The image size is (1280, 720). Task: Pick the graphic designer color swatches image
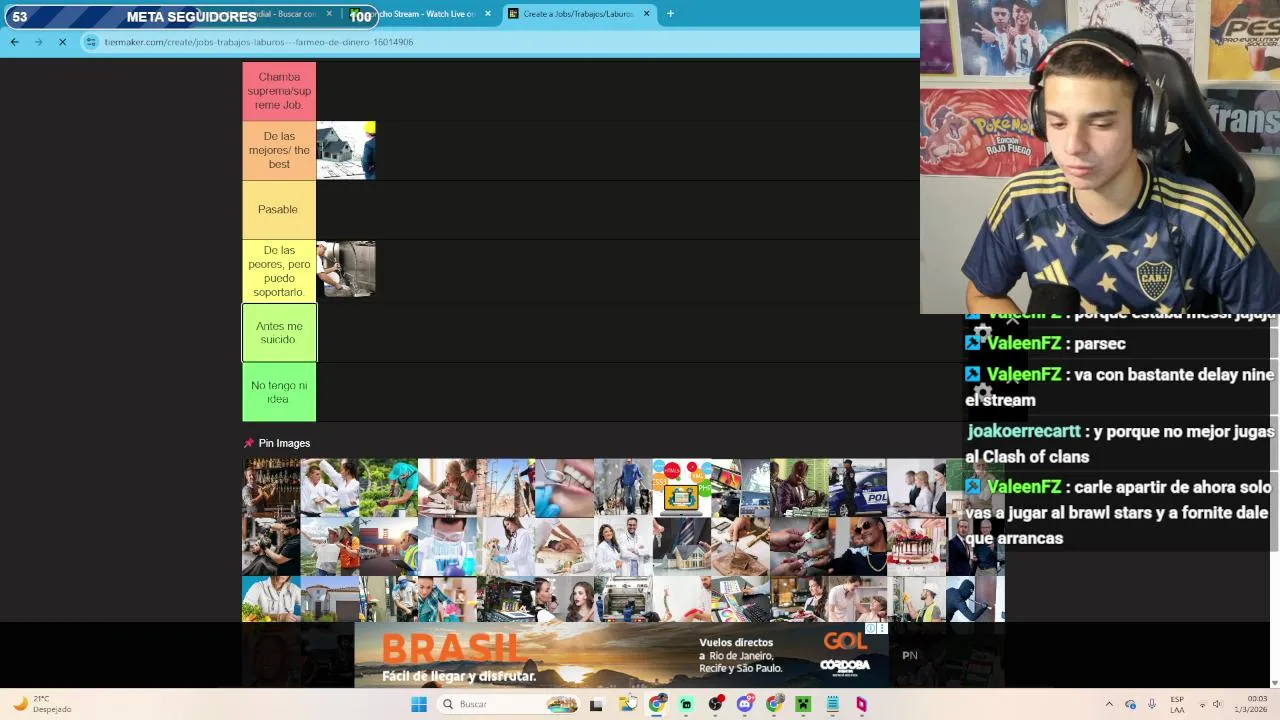(741, 599)
